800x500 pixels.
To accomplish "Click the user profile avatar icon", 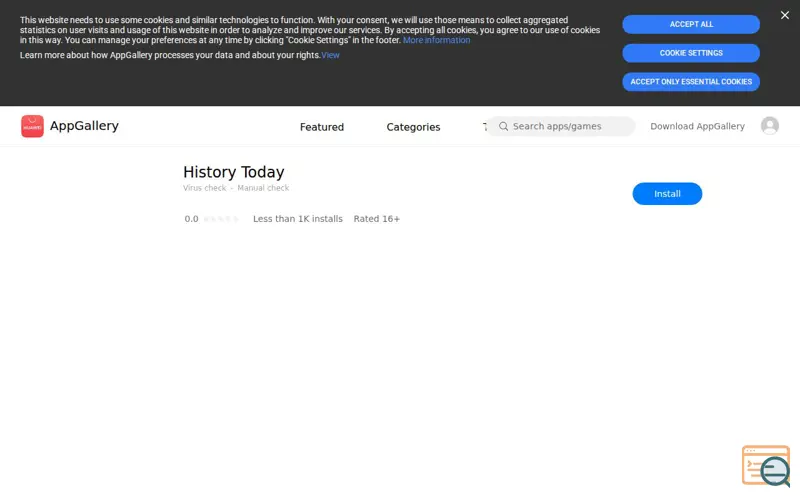I will pos(769,126).
